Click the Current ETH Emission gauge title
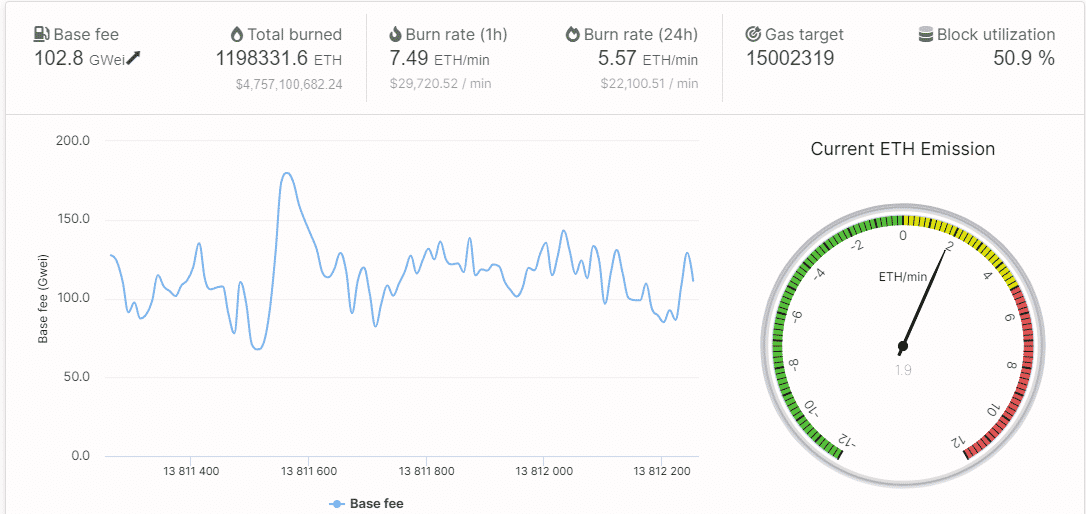Screen dimensions: 1086x514 pyautogui.click(x=902, y=149)
